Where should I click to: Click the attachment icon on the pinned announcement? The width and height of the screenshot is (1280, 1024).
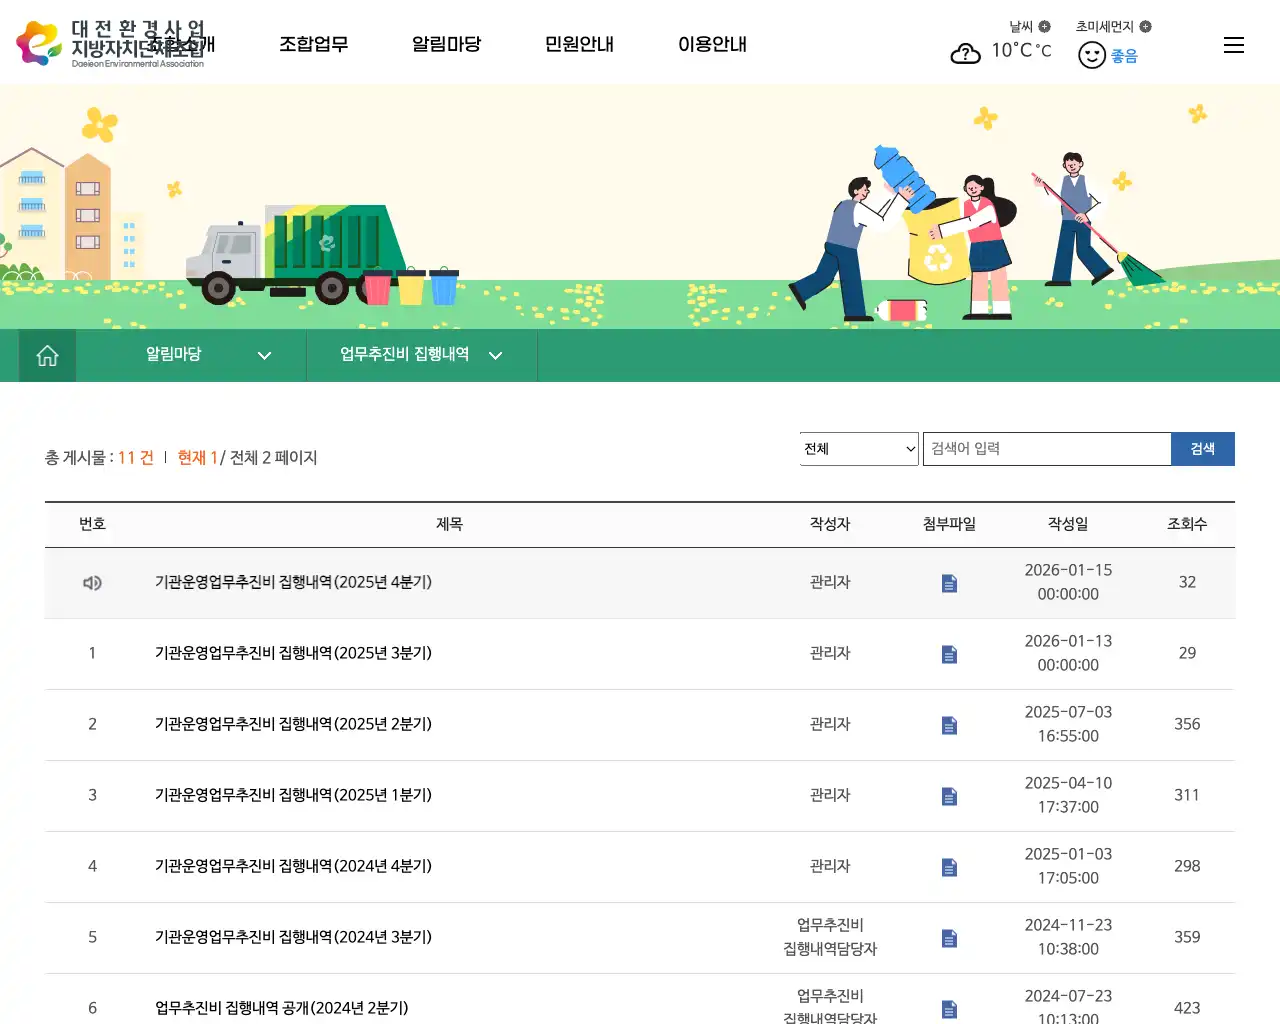point(947,583)
